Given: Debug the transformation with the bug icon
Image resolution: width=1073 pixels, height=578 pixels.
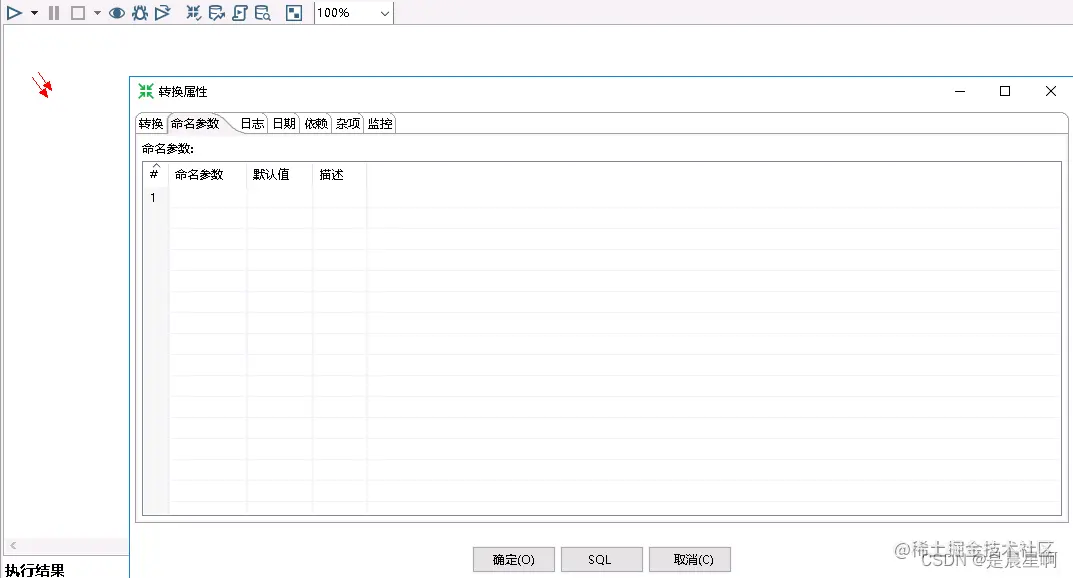Looking at the screenshot, I should pos(140,13).
